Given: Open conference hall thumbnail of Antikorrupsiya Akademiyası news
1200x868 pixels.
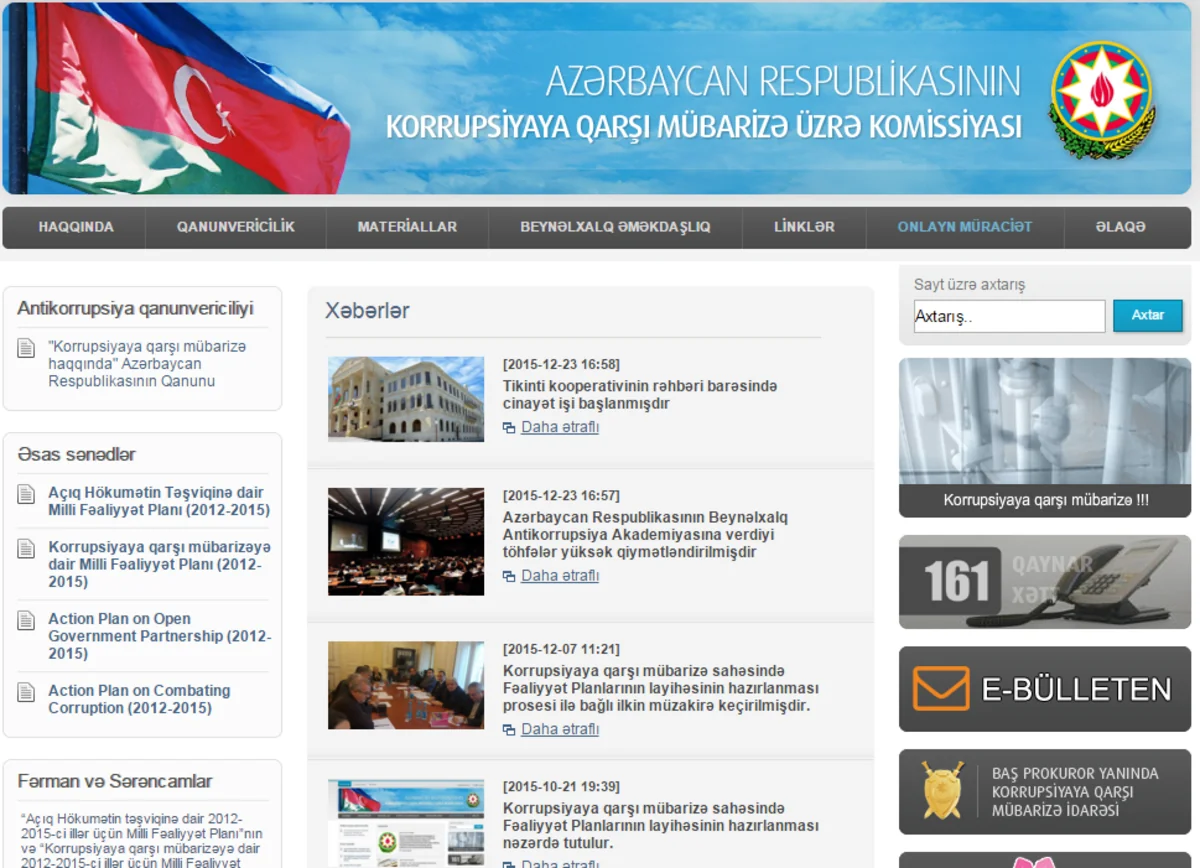Looking at the screenshot, I should tap(406, 541).
